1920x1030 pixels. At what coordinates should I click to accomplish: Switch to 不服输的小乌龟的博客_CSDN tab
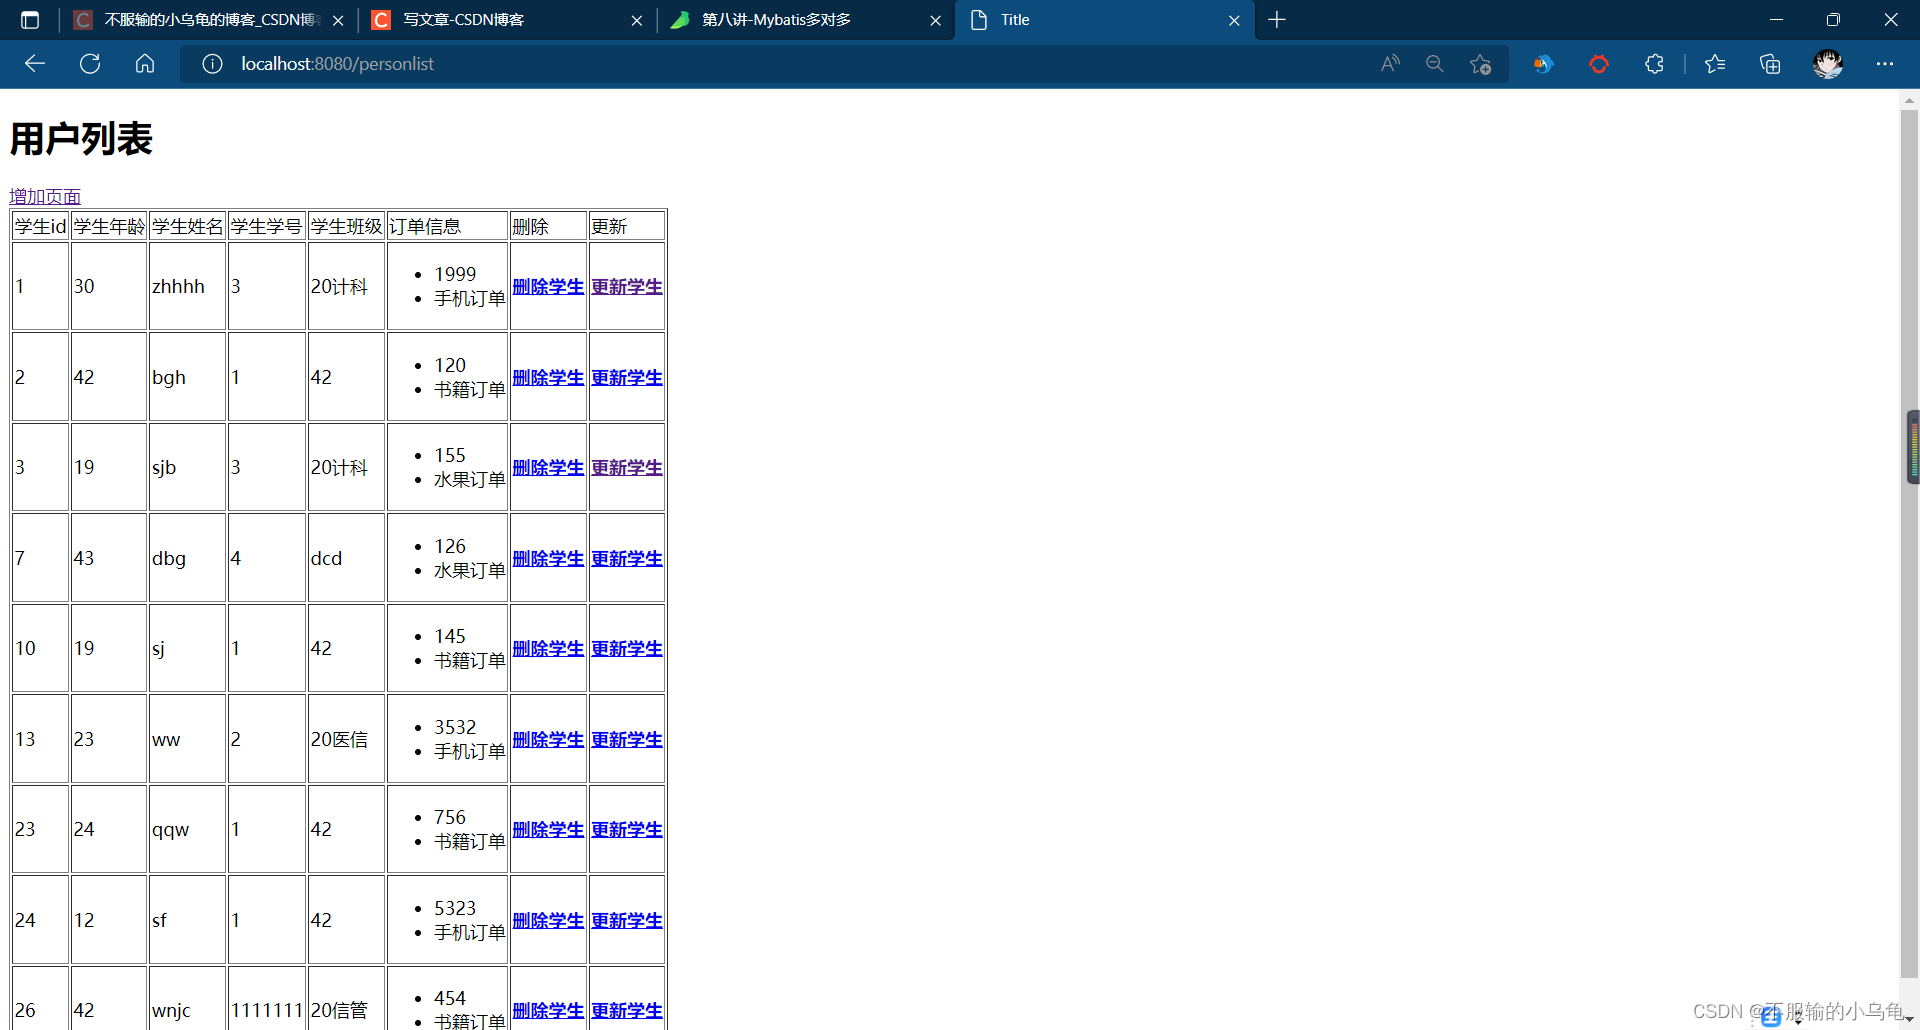click(x=209, y=20)
